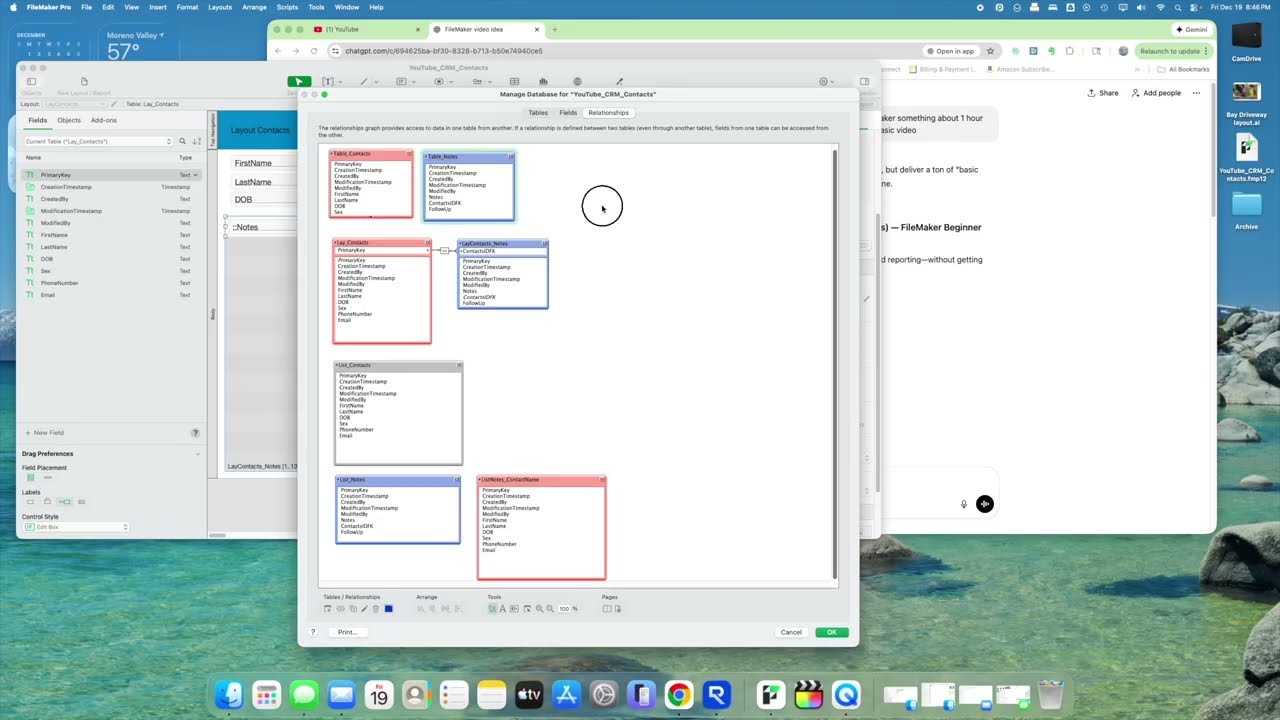Create a relationship with the link icon
The image size is (1280, 720).
point(340,609)
